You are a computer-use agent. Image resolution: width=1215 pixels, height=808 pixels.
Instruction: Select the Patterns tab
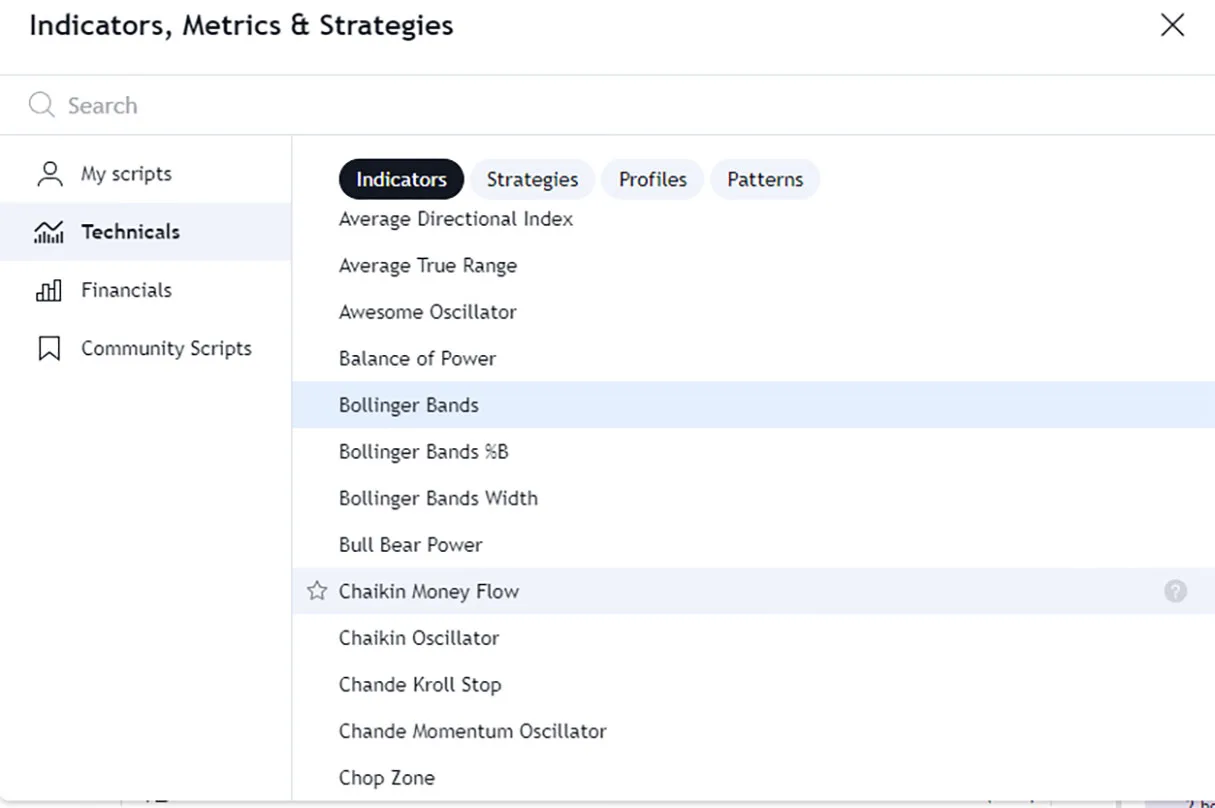[x=765, y=180]
